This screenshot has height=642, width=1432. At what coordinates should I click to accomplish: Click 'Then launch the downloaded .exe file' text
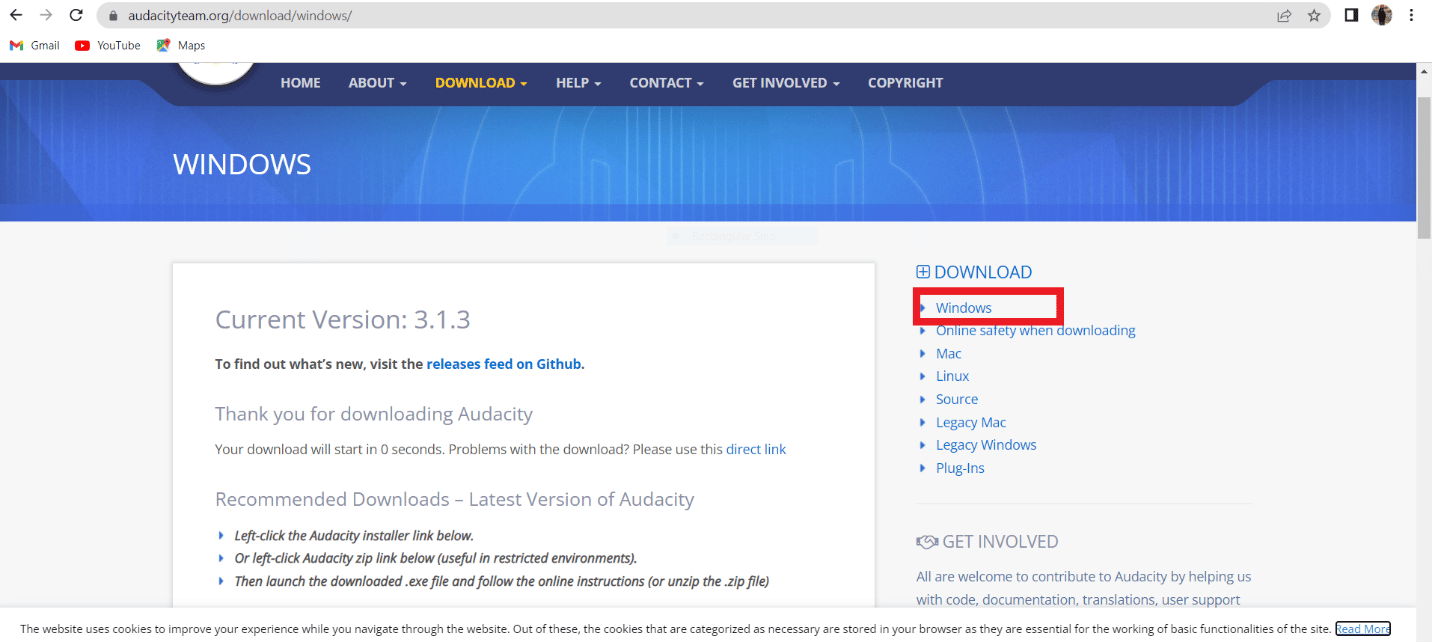tap(502, 581)
